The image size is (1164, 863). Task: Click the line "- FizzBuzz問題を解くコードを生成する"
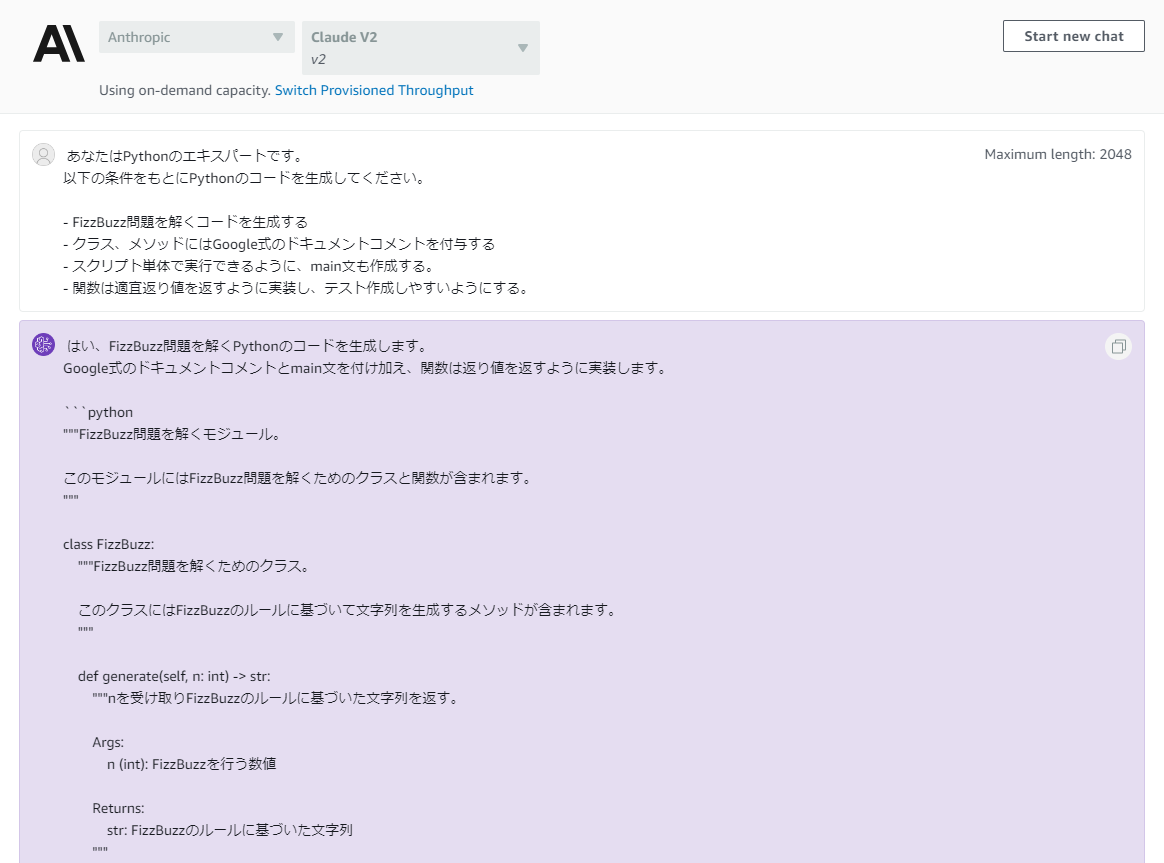pos(186,222)
